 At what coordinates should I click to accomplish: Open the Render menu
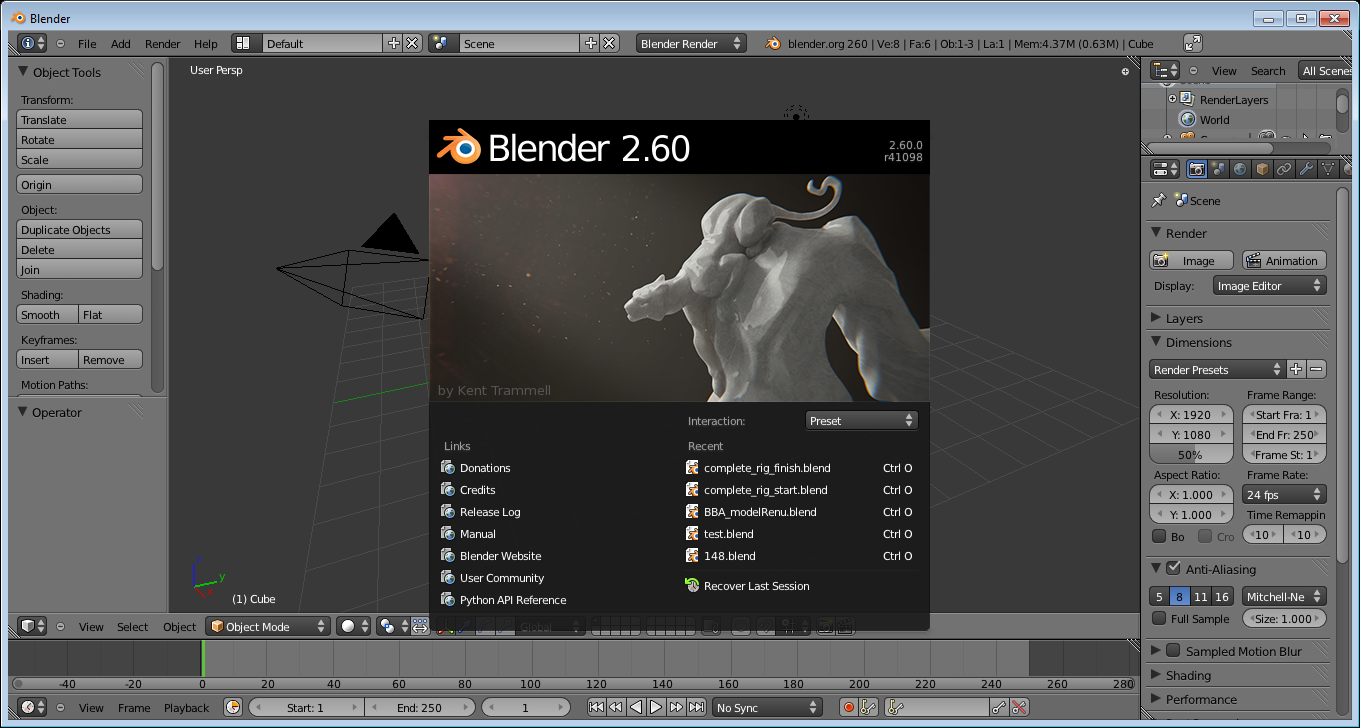click(x=162, y=43)
